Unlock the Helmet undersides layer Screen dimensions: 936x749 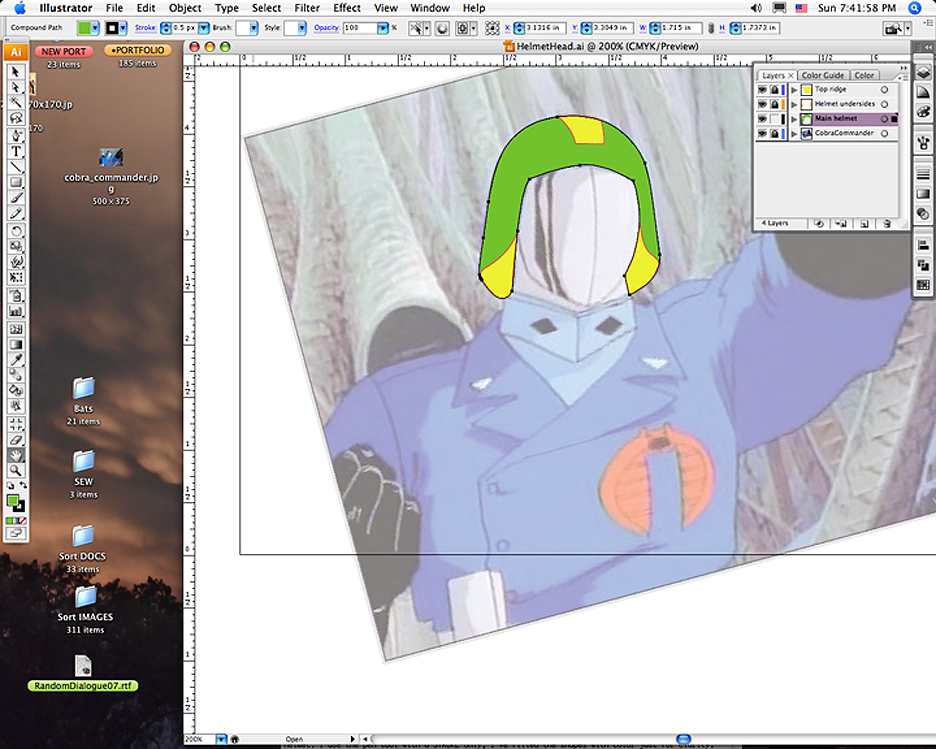coord(774,104)
